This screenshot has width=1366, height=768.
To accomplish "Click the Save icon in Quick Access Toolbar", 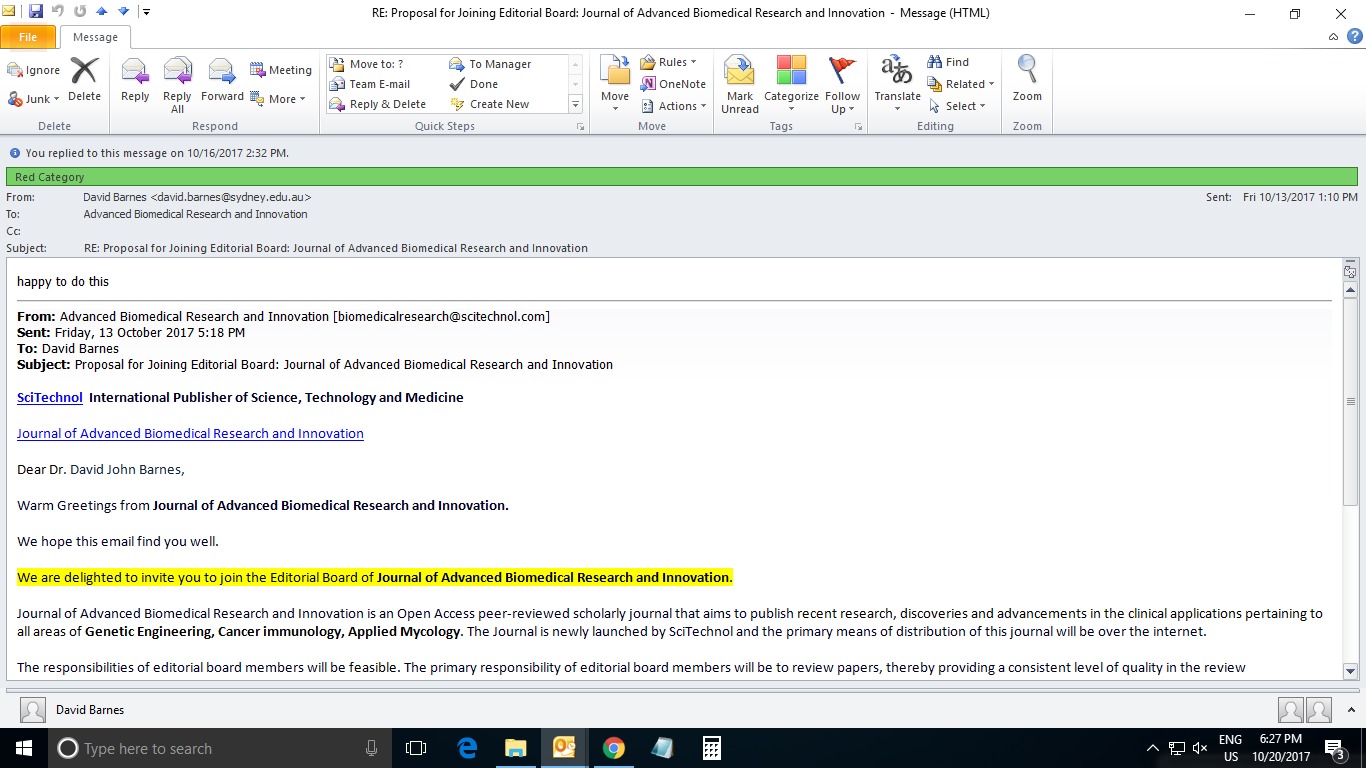I will pyautogui.click(x=36, y=12).
